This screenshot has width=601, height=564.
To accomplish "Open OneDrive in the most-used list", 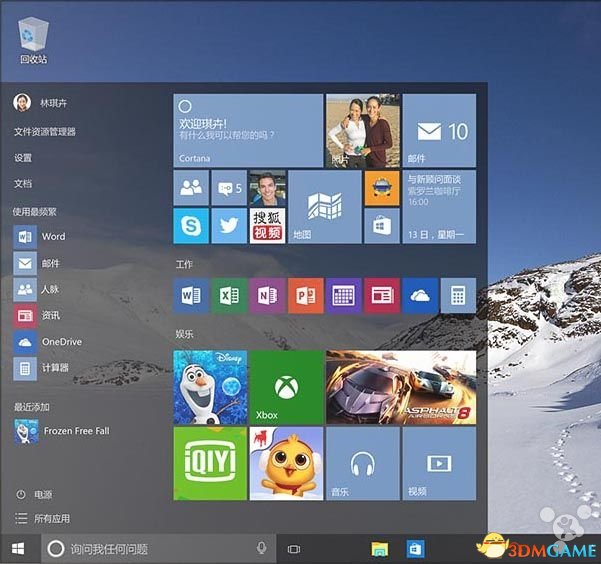I will (x=48, y=342).
